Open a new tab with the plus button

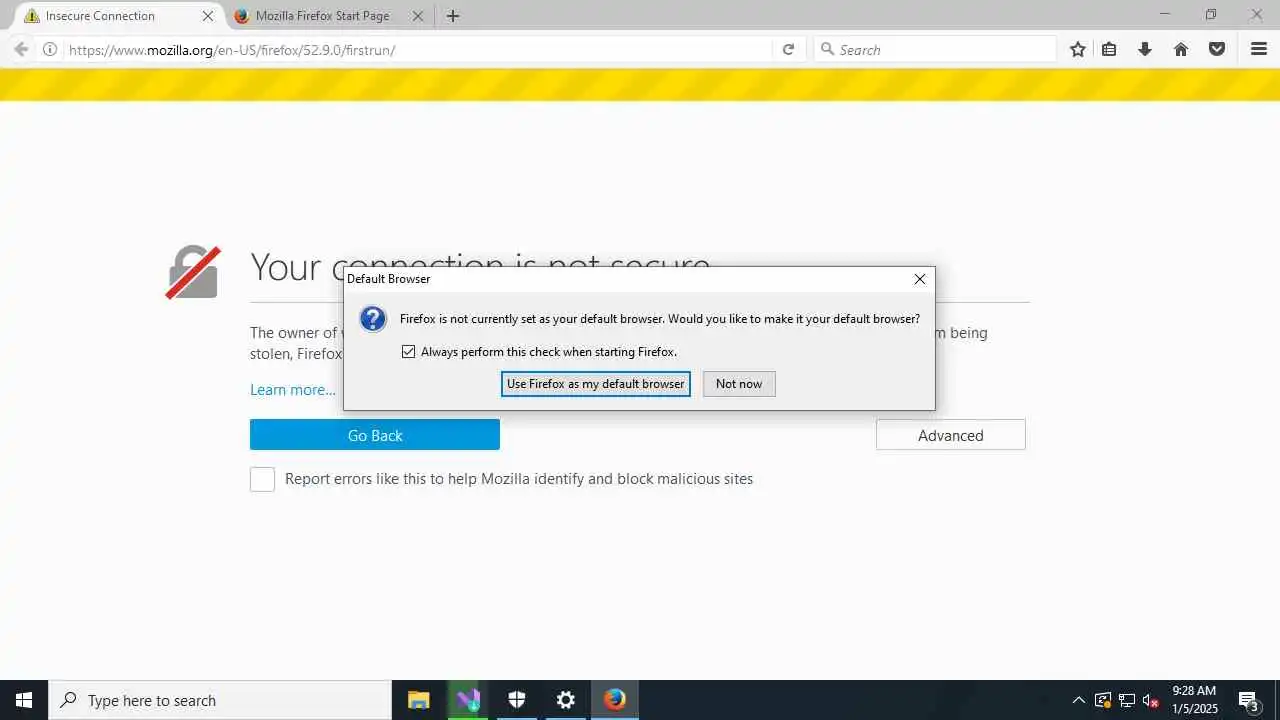(x=453, y=16)
